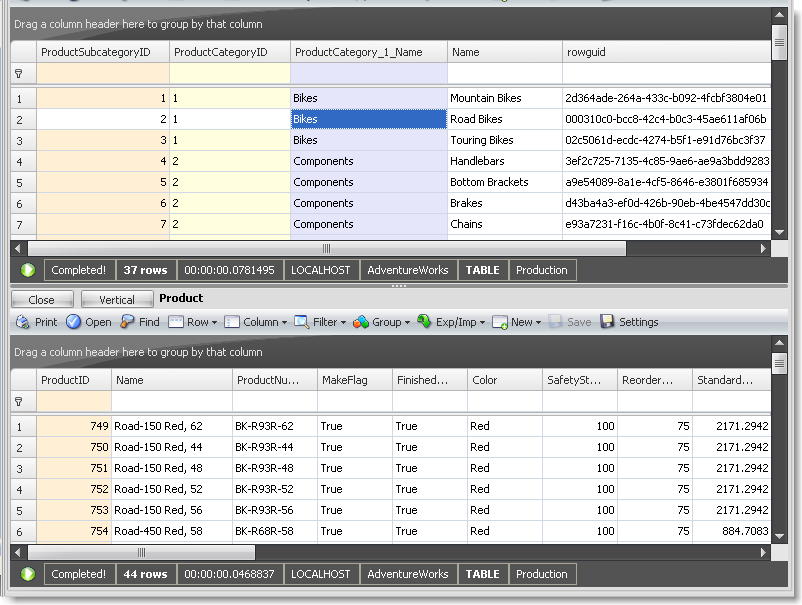Viewport: 802px width, 605px height.
Task: Select the Chains cell
Action: (x=505, y=224)
